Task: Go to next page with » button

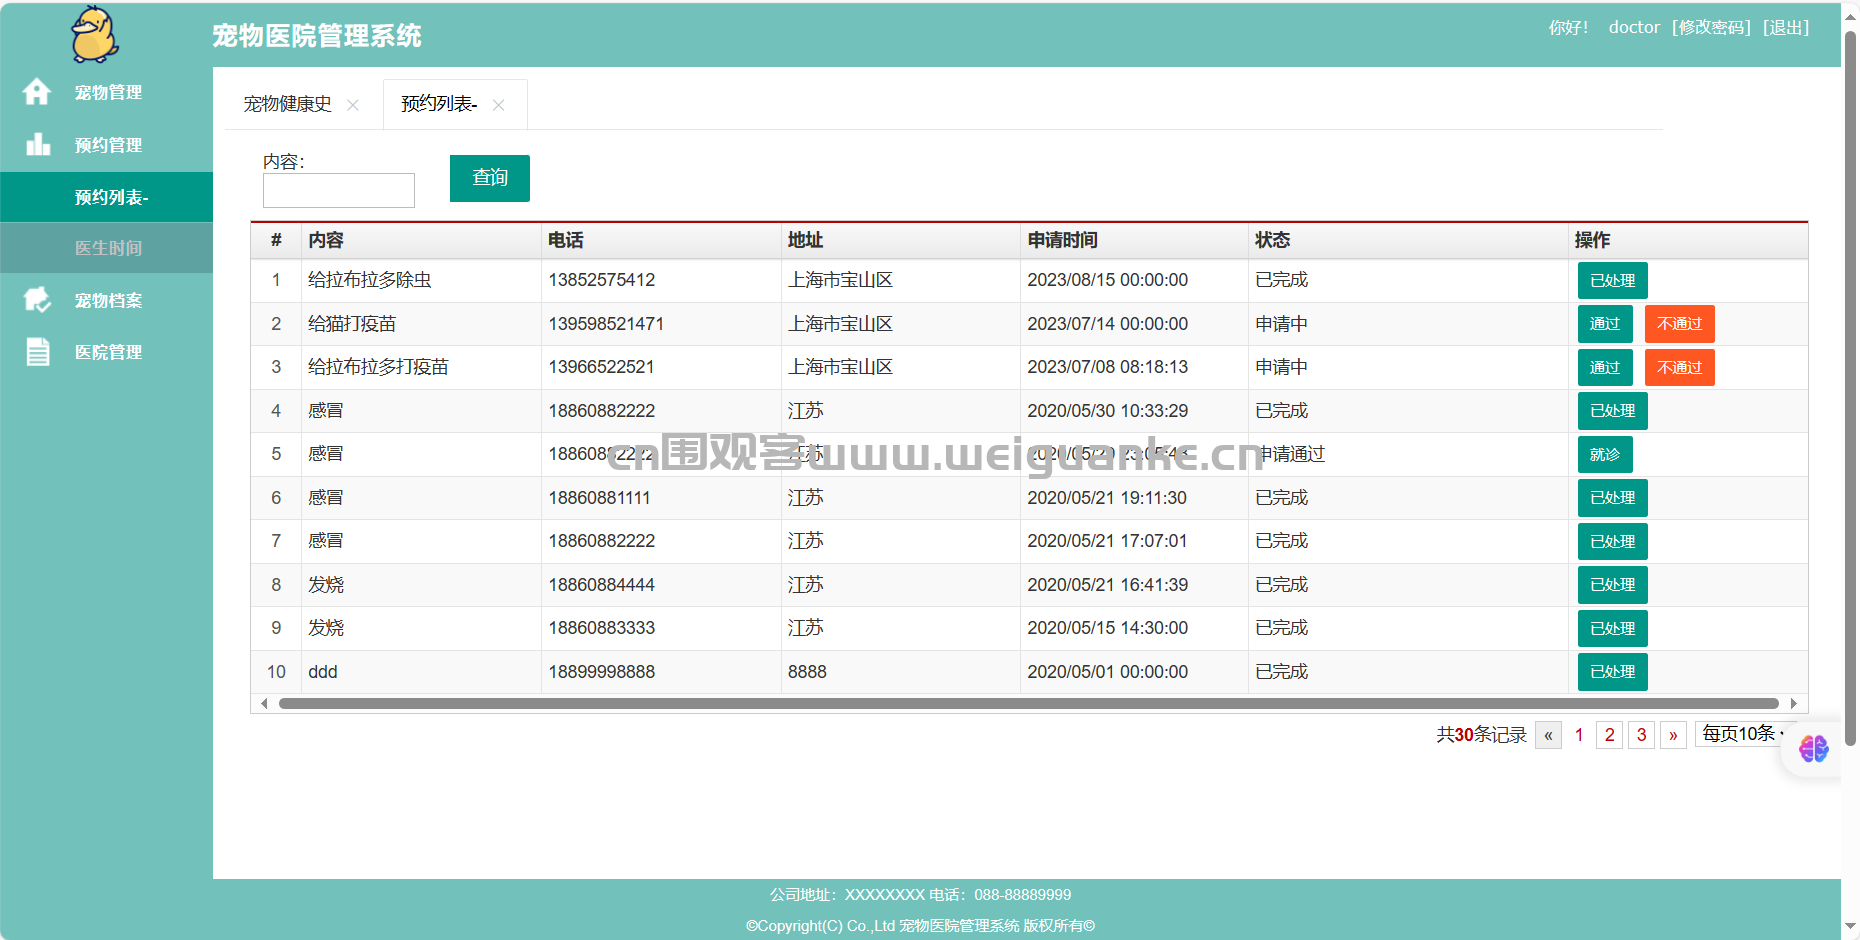Action: [1673, 735]
